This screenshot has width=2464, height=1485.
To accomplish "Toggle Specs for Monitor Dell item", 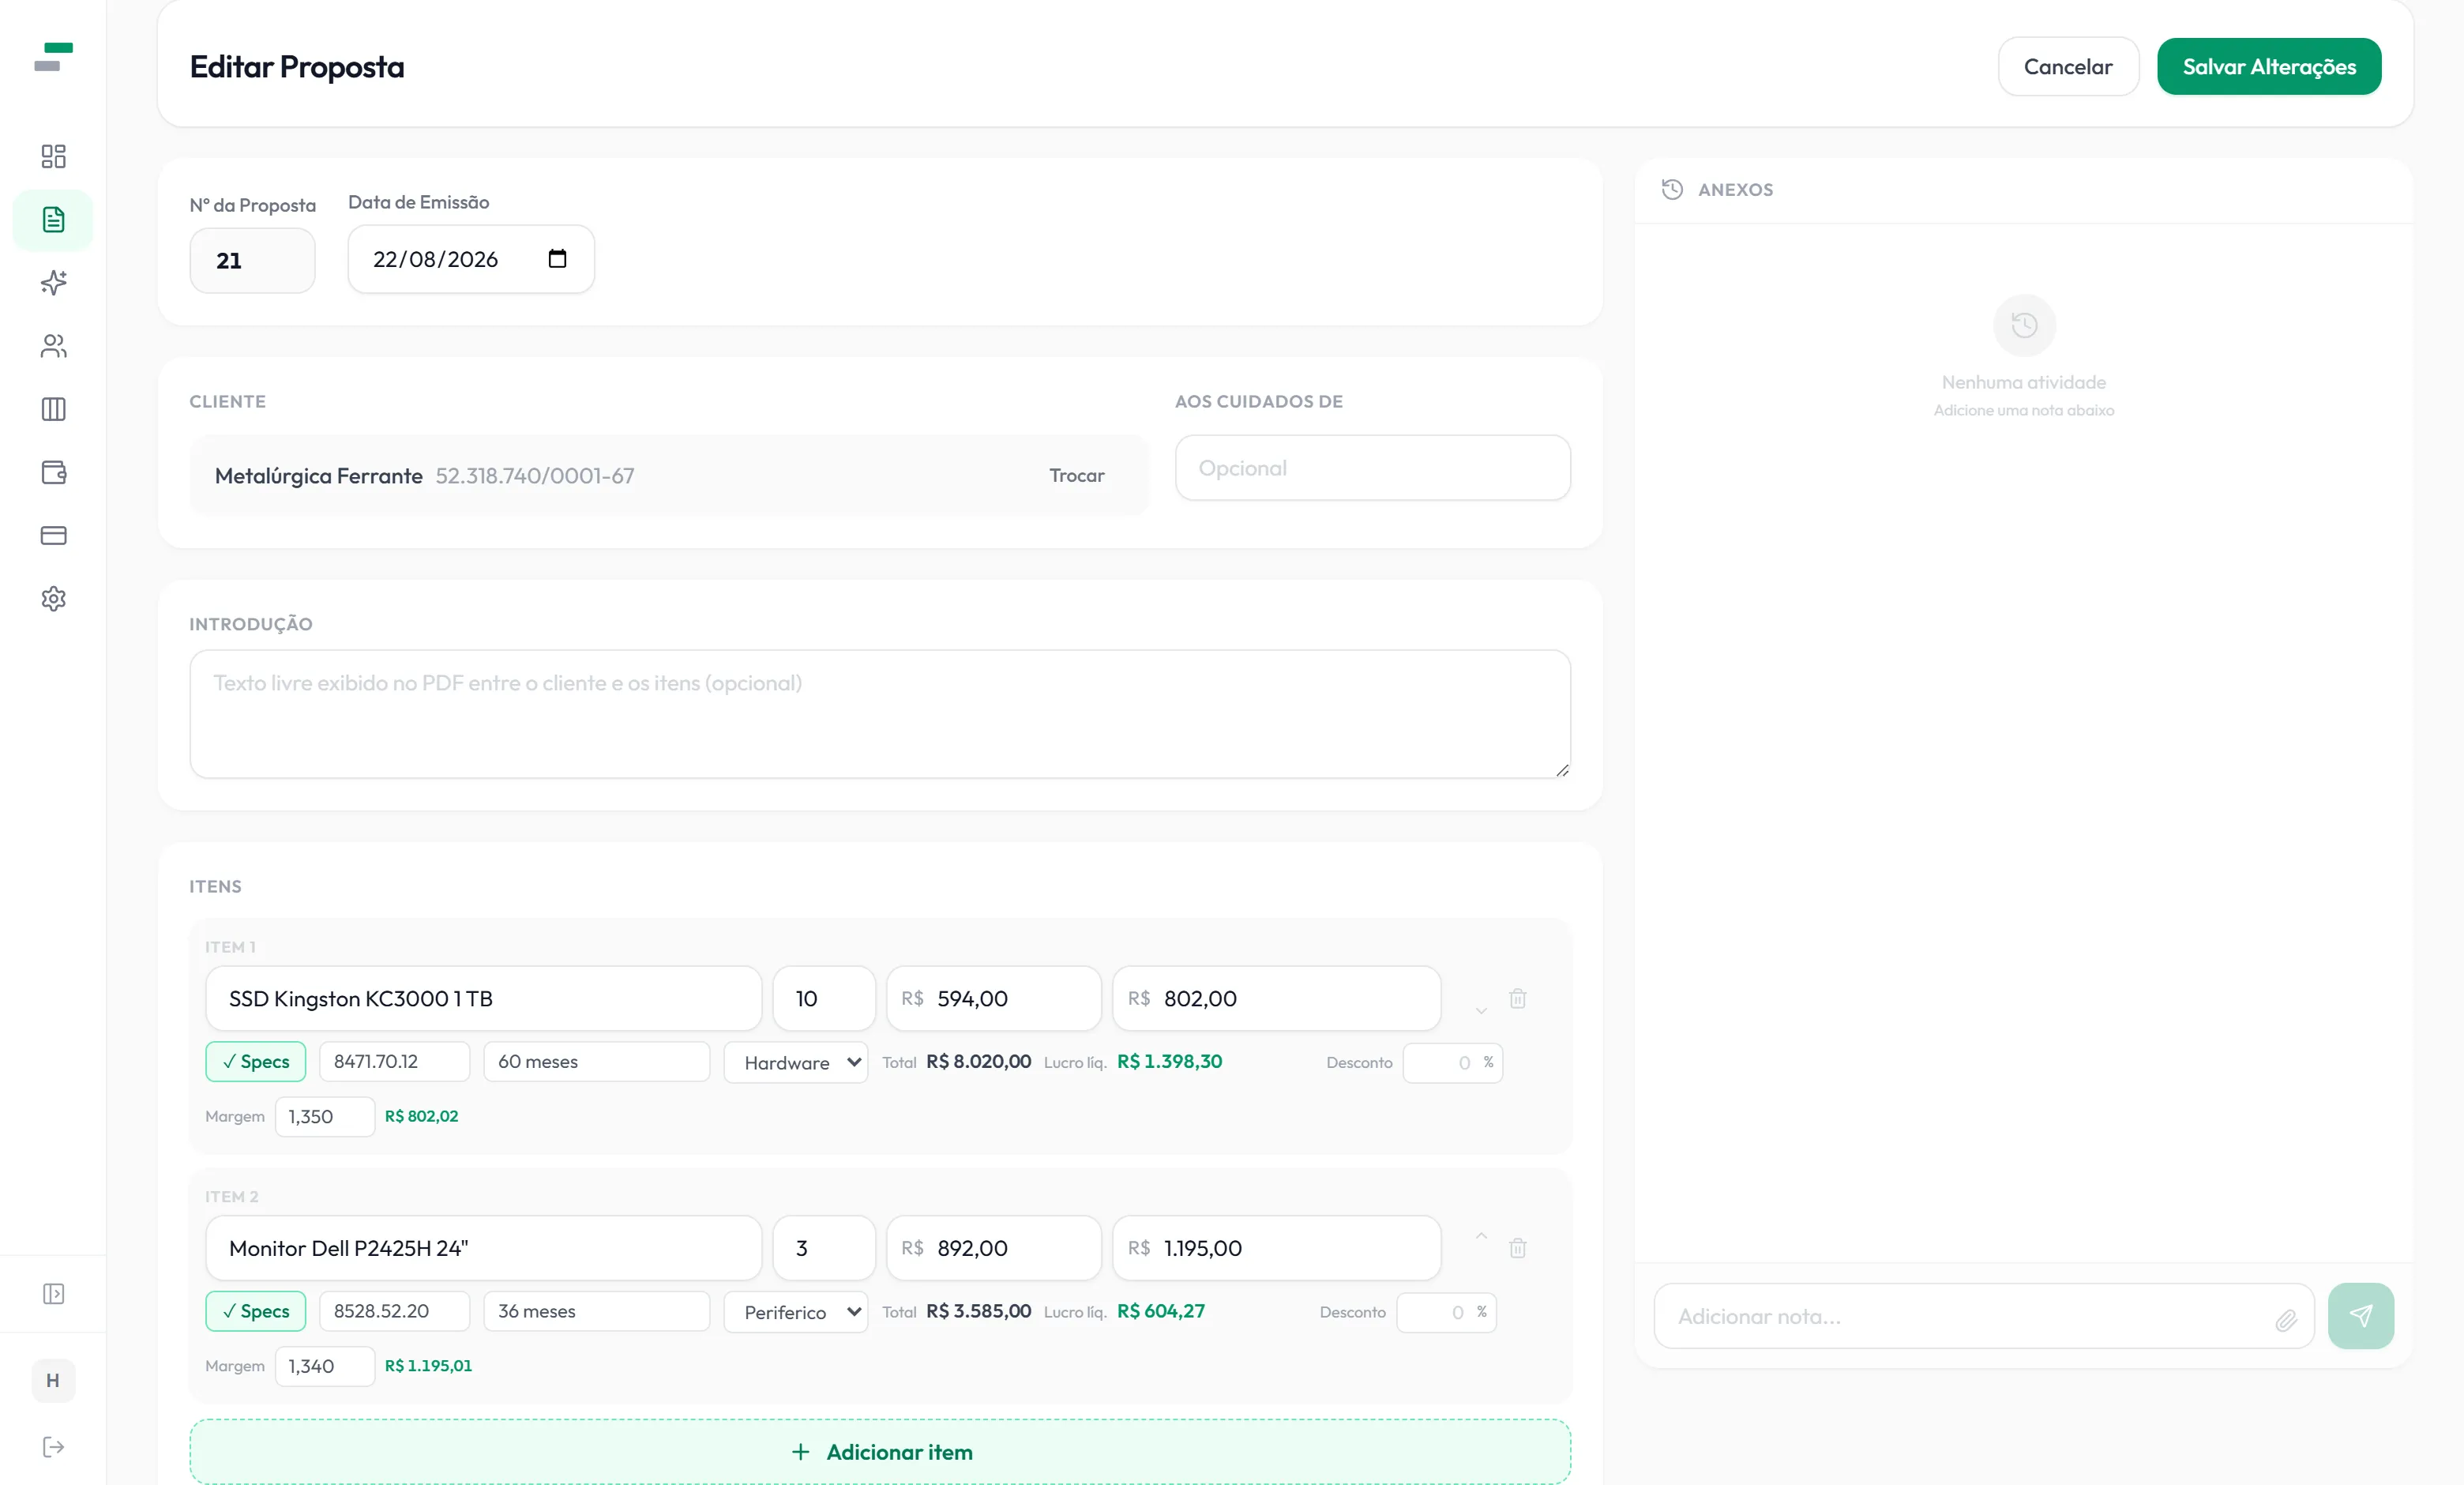I will 256,1311.
